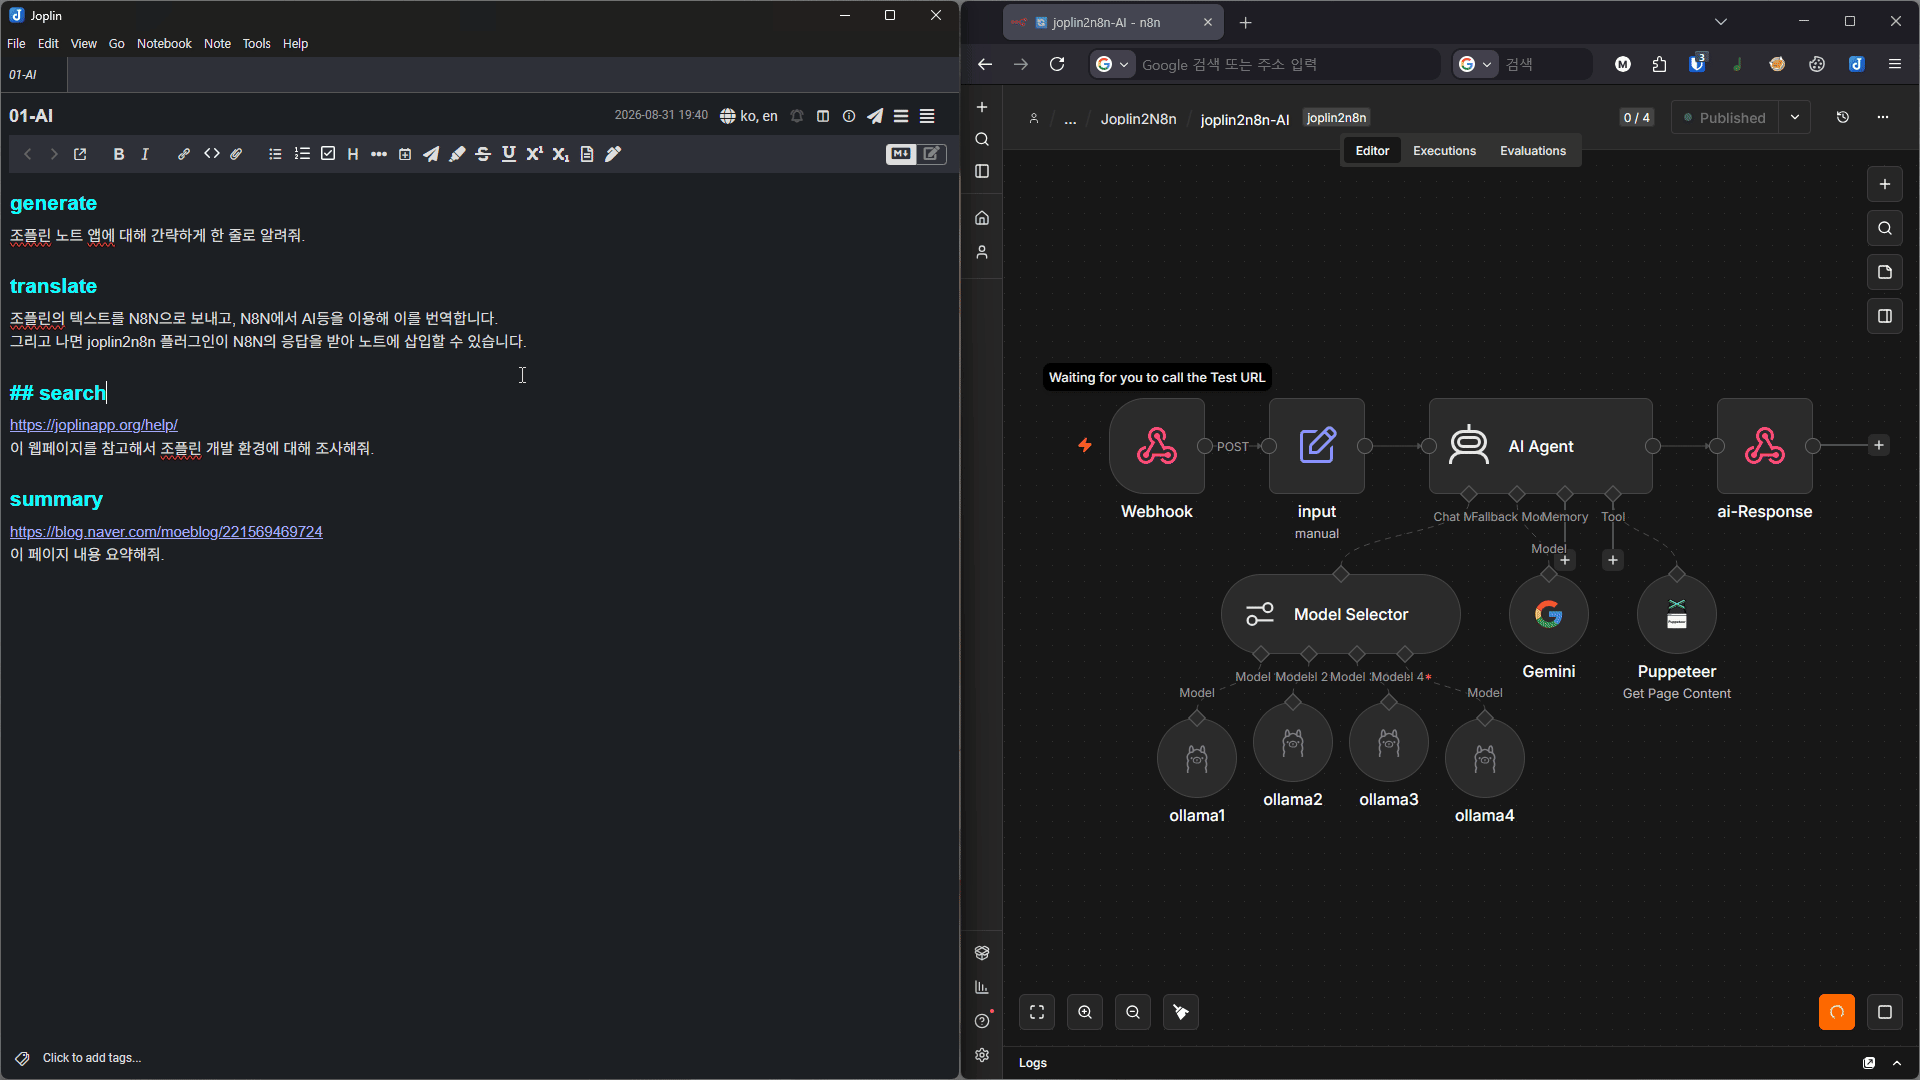Image resolution: width=1920 pixels, height=1080 pixels.
Task: Click the browser address input field
Action: point(1287,64)
